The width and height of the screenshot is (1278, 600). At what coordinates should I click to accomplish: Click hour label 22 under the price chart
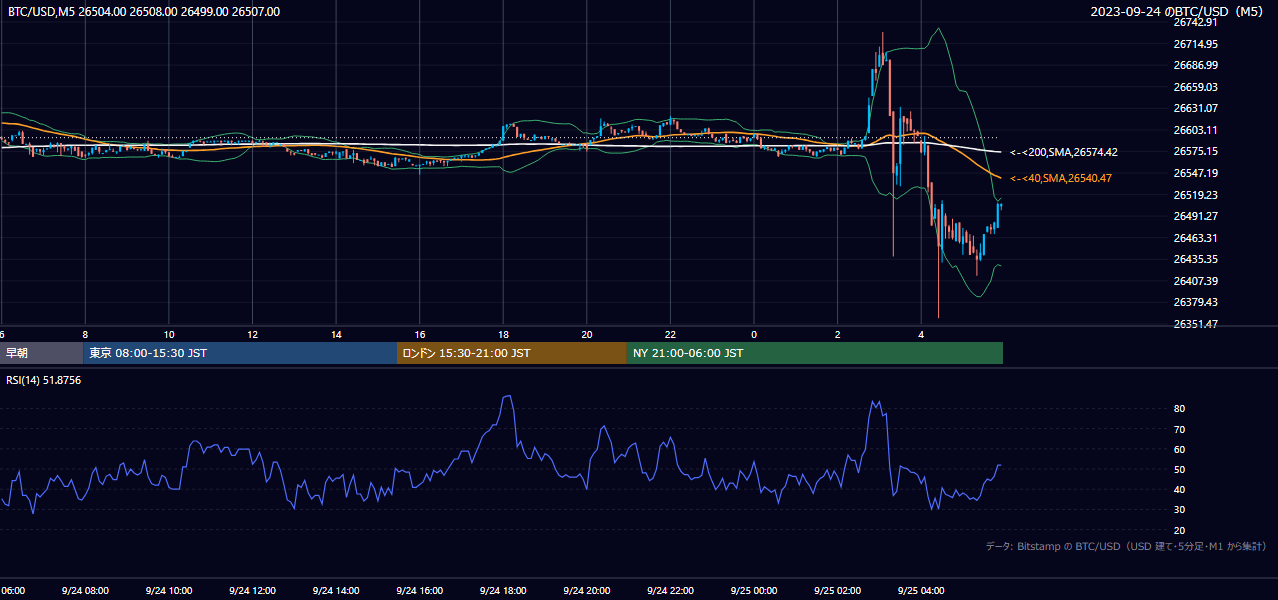(670, 334)
